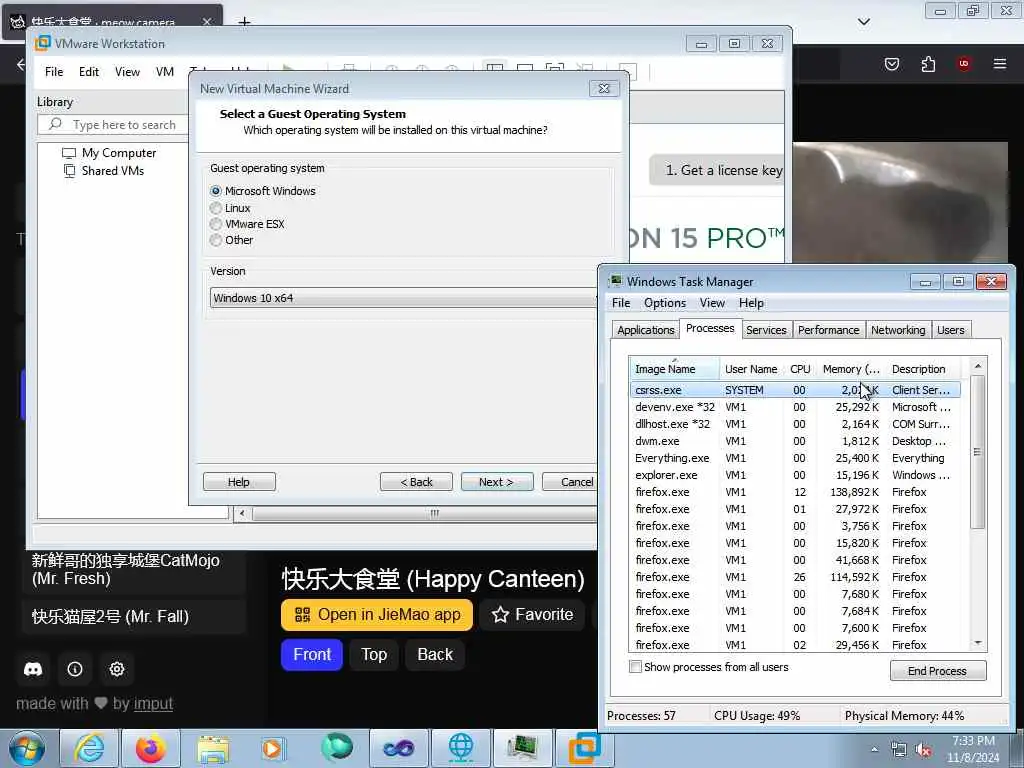Open the gear settings icon on the webpage
The height and width of the screenshot is (768, 1024).
coord(117,669)
